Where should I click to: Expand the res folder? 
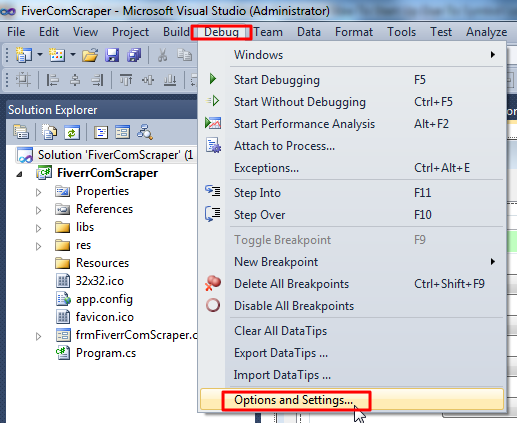pos(39,246)
